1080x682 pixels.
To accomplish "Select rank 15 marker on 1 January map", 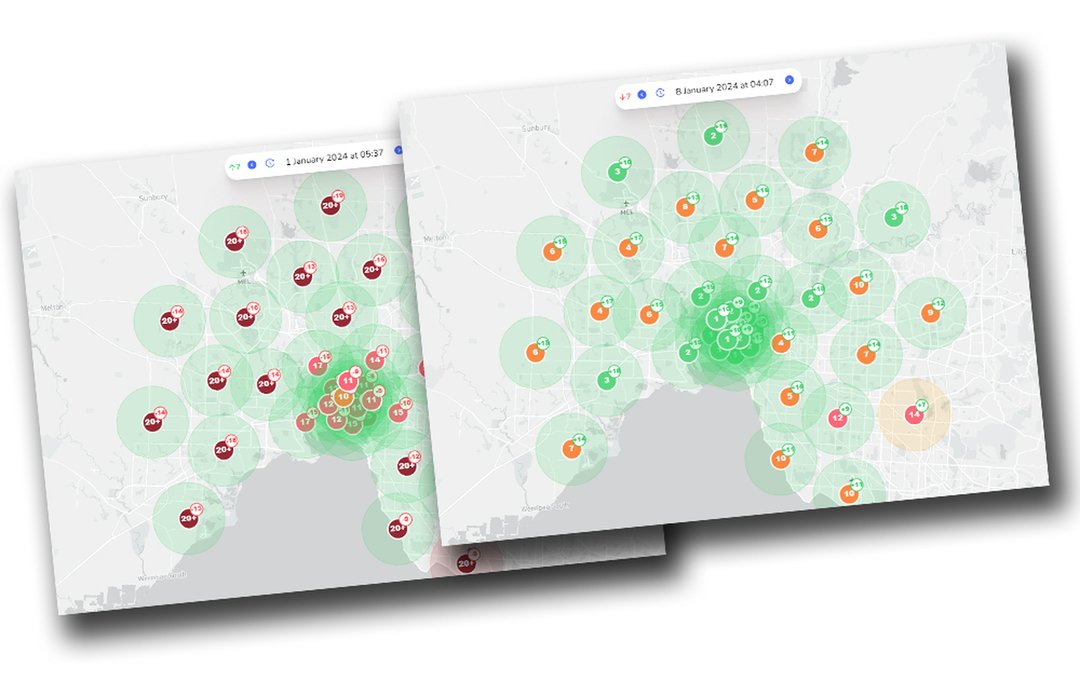I will coord(397,411).
